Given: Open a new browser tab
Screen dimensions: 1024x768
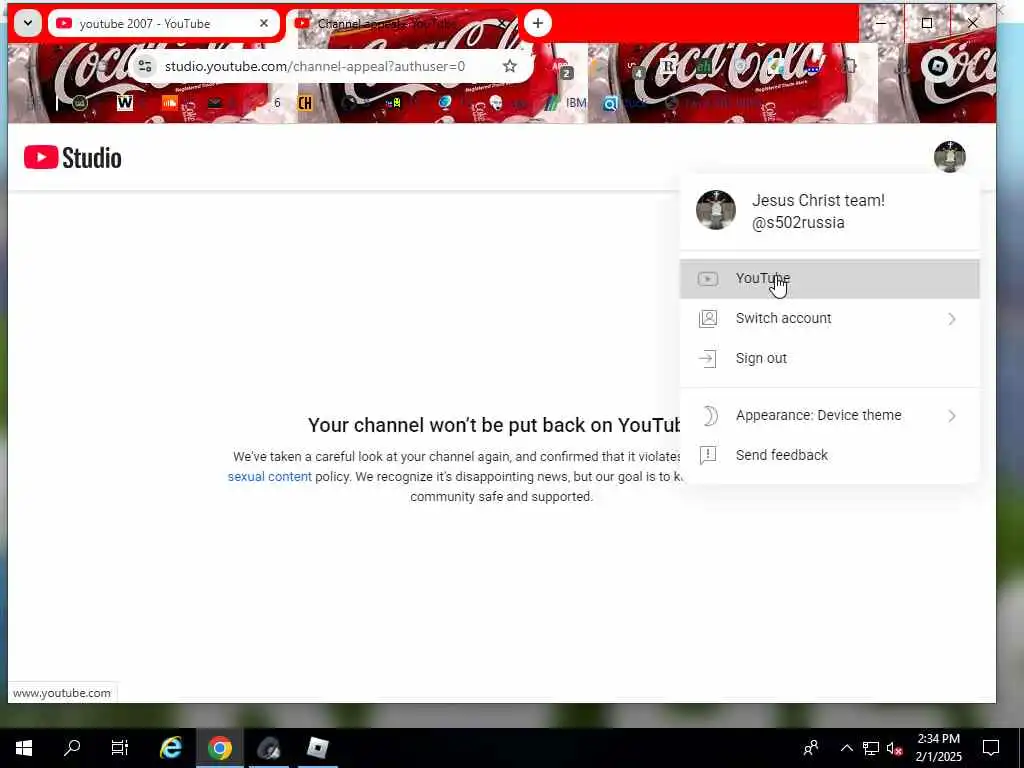Looking at the screenshot, I should [x=537, y=24].
